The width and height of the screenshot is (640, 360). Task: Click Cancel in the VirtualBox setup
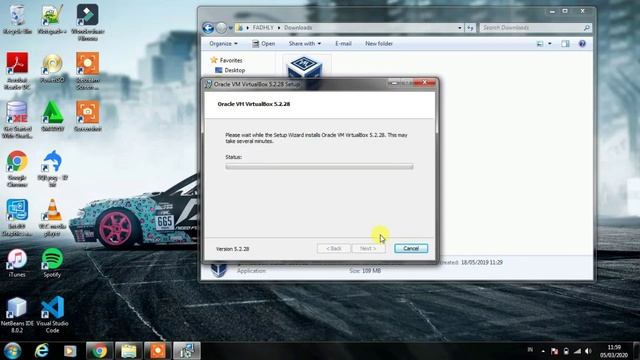pyautogui.click(x=411, y=248)
